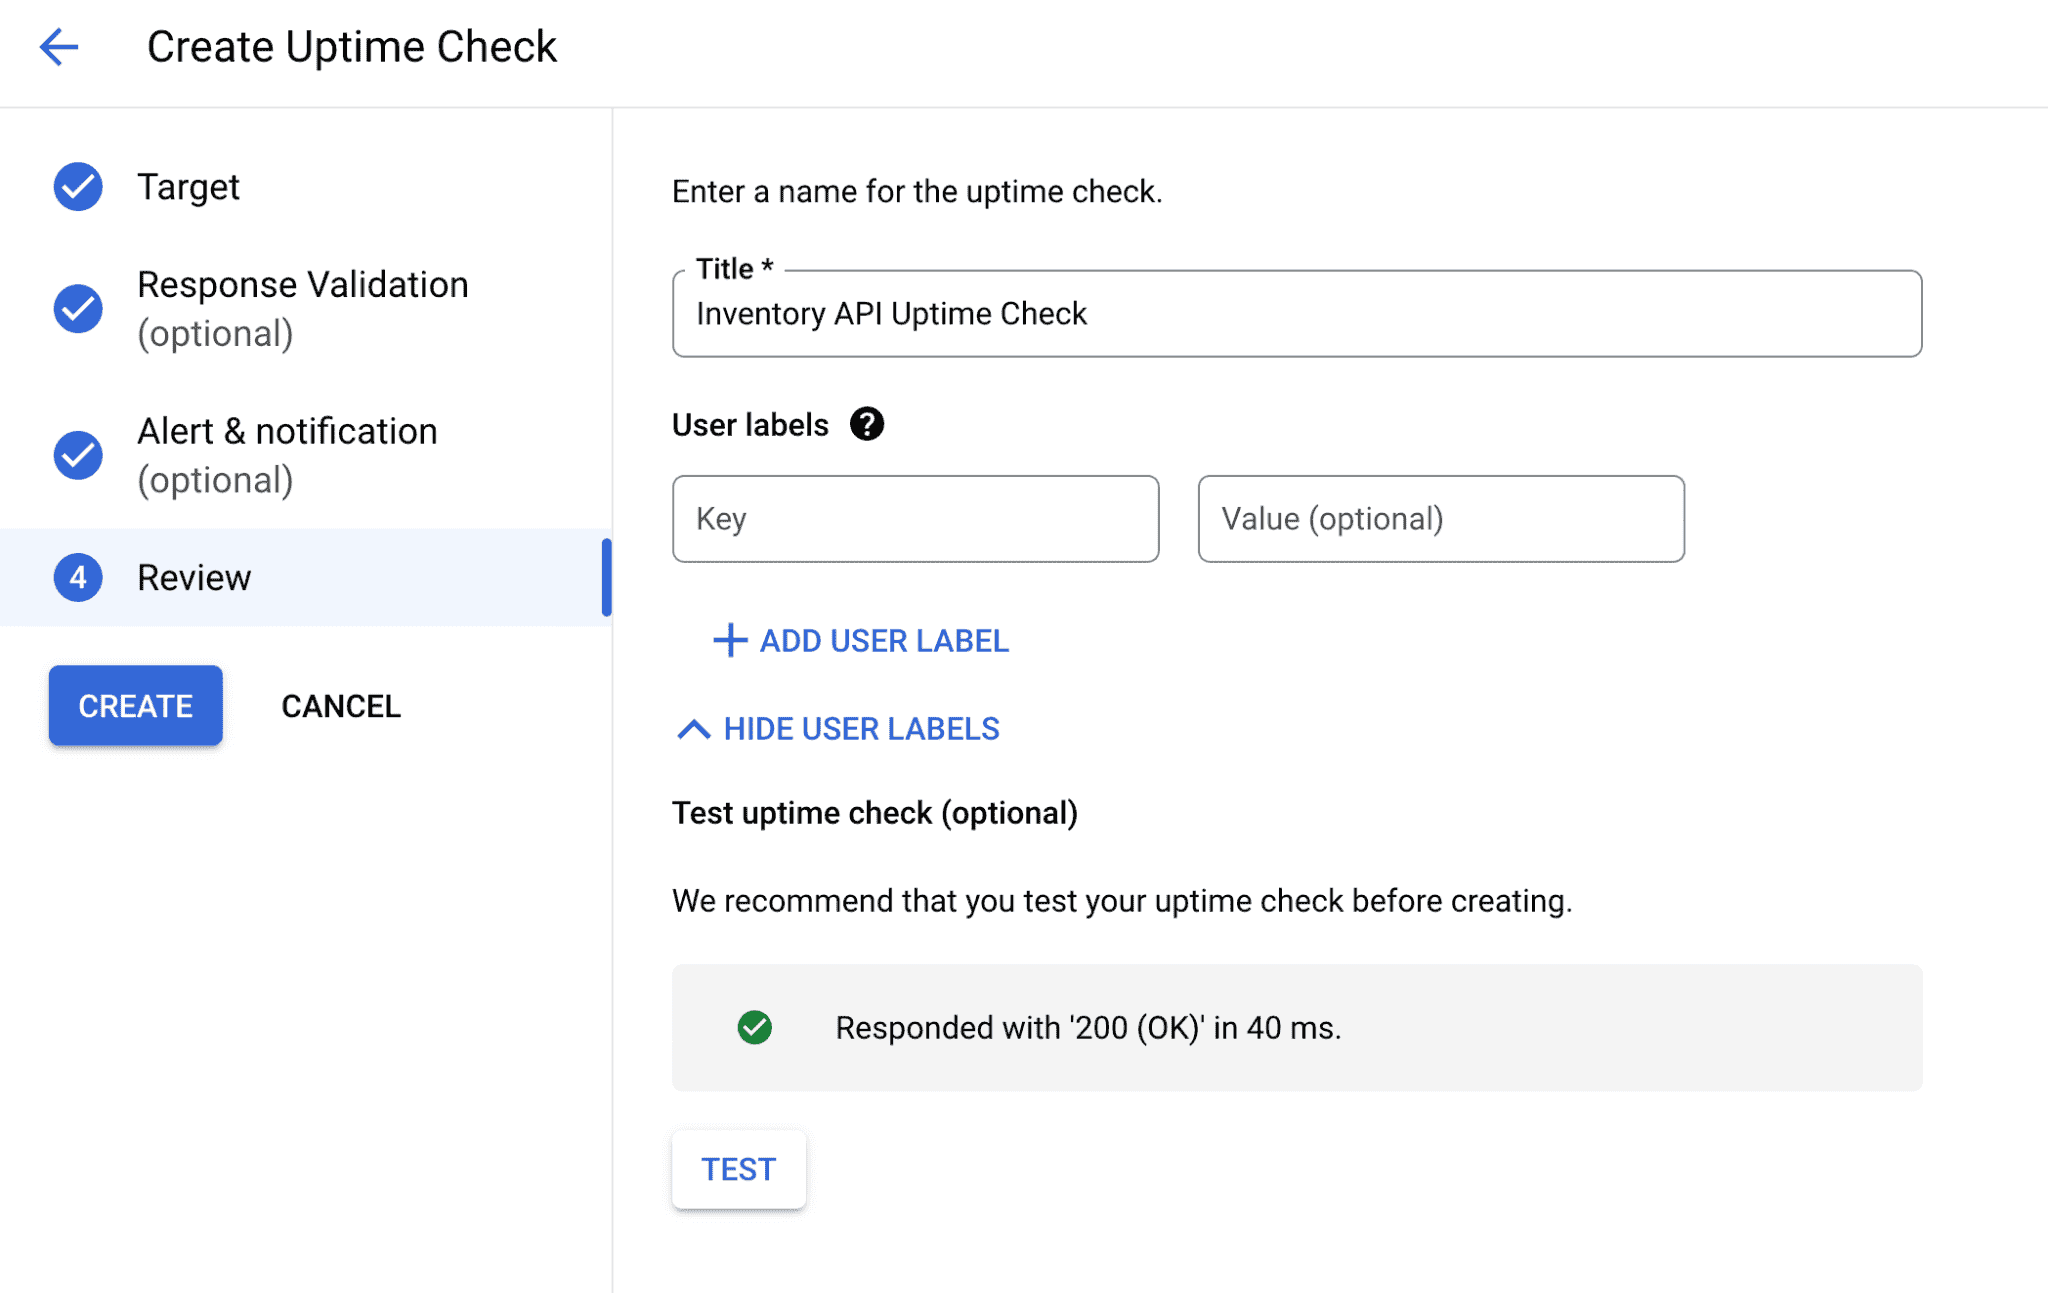Screen dimensions: 2048x1294
Task: Click the Response Validation checkmark icon
Action: pyautogui.click(x=77, y=309)
